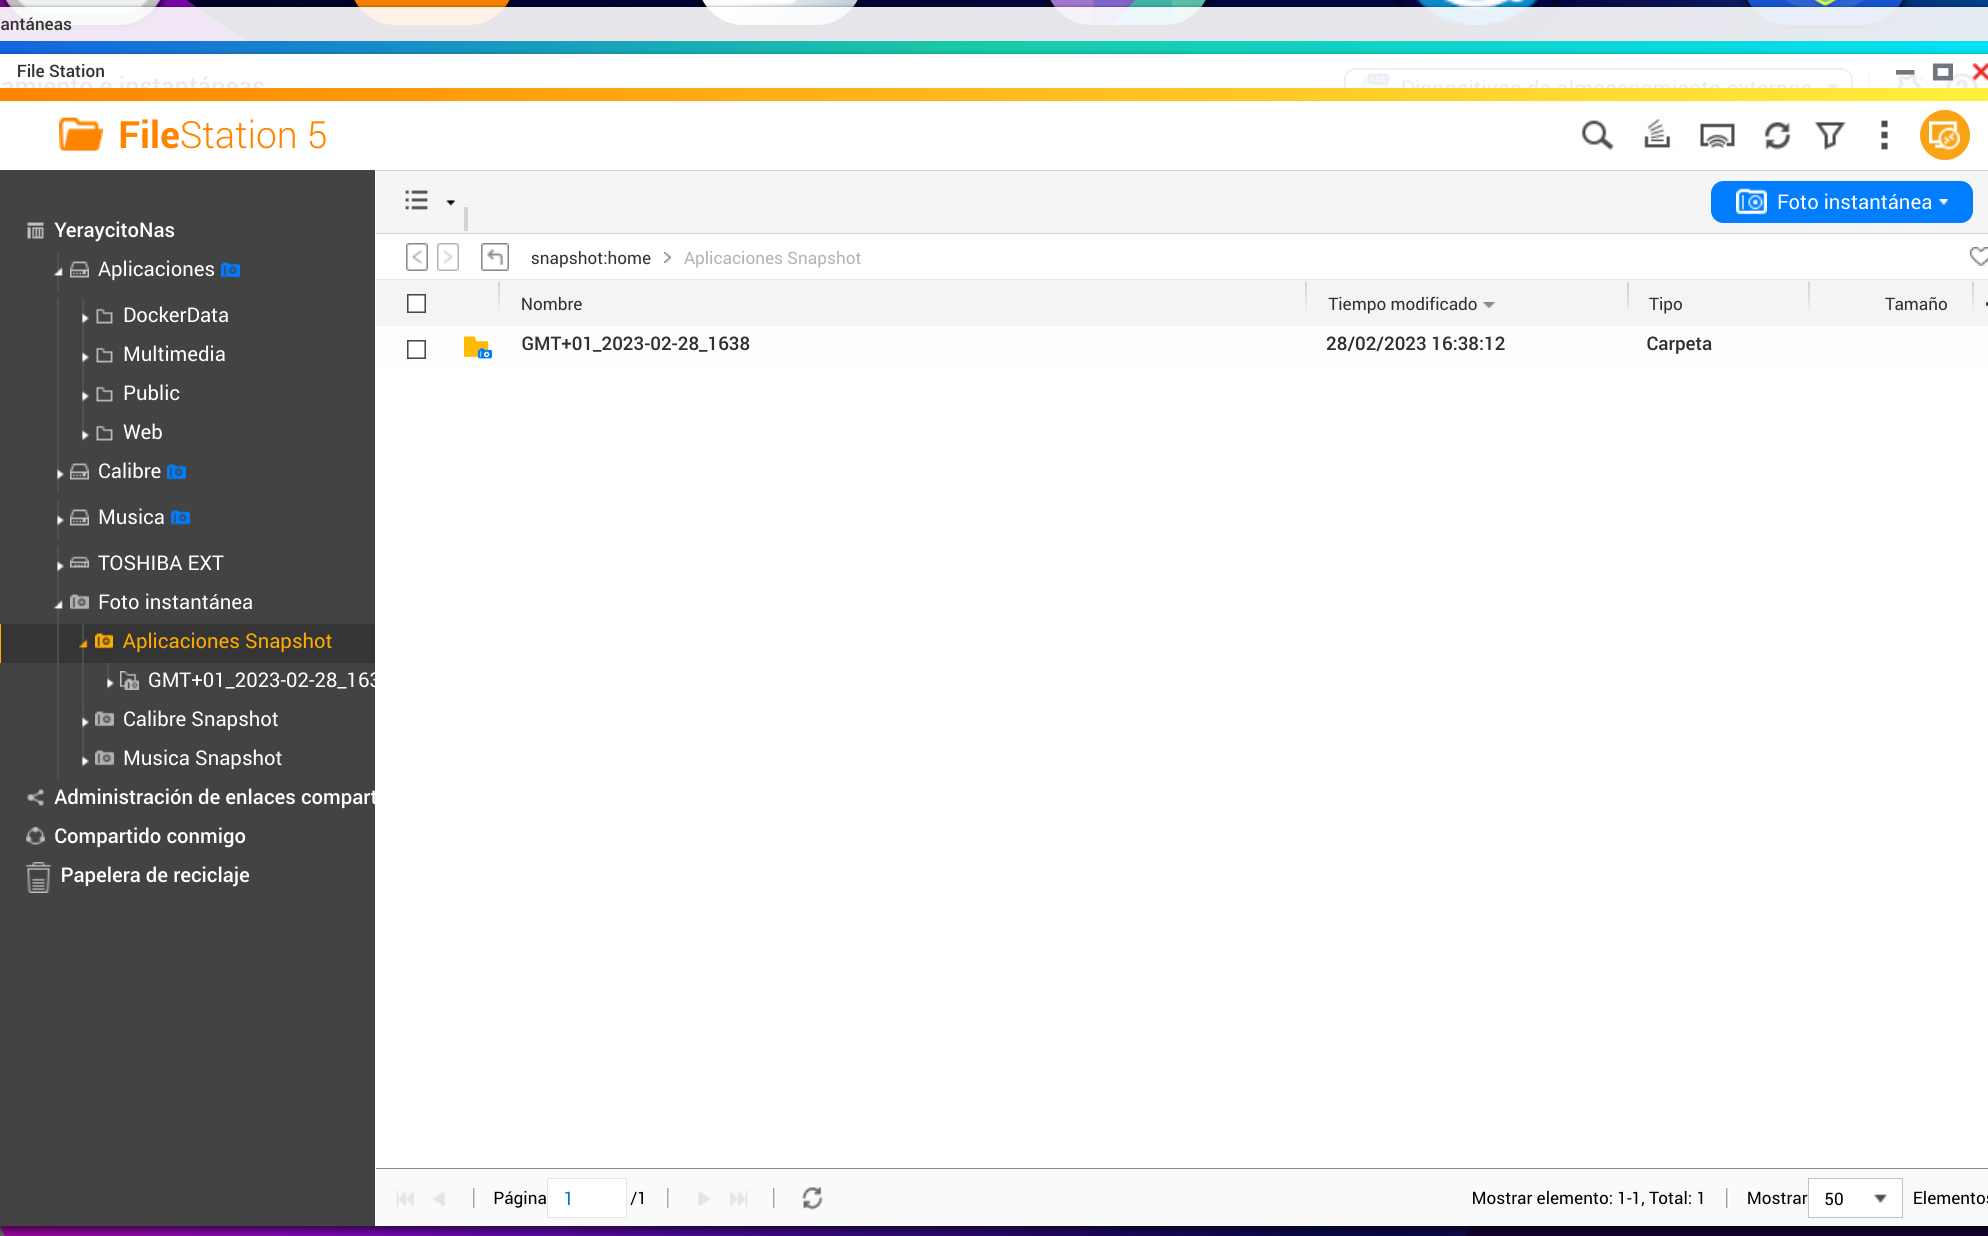Open the smart file filter funnel icon
Viewport: 1988px width, 1236px height.
(x=1830, y=135)
